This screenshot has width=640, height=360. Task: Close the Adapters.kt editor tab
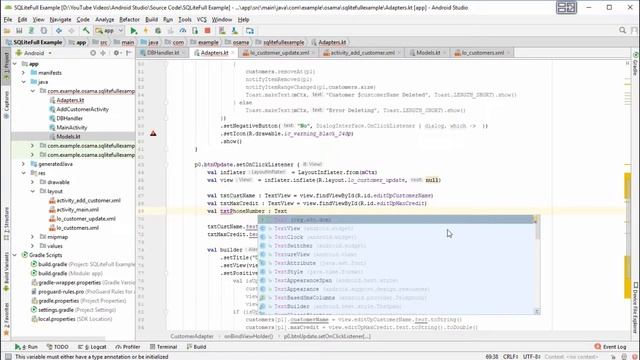[233, 53]
